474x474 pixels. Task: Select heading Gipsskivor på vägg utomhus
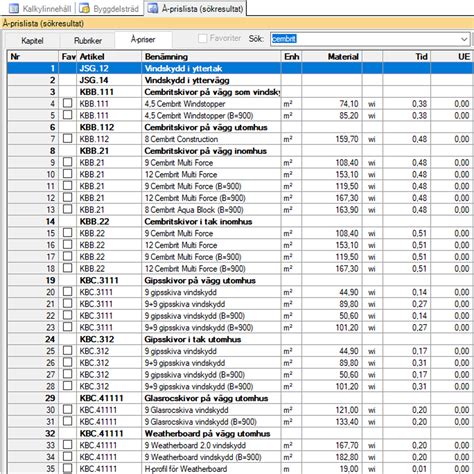(x=200, y=281)
